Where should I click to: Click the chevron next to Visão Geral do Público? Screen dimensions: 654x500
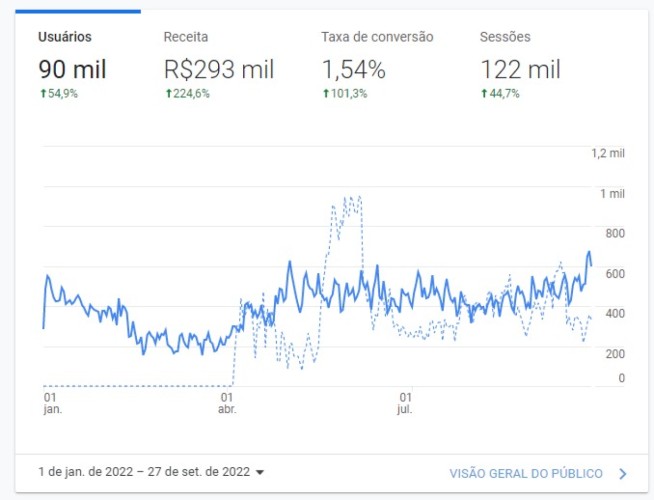click(623, 474)
